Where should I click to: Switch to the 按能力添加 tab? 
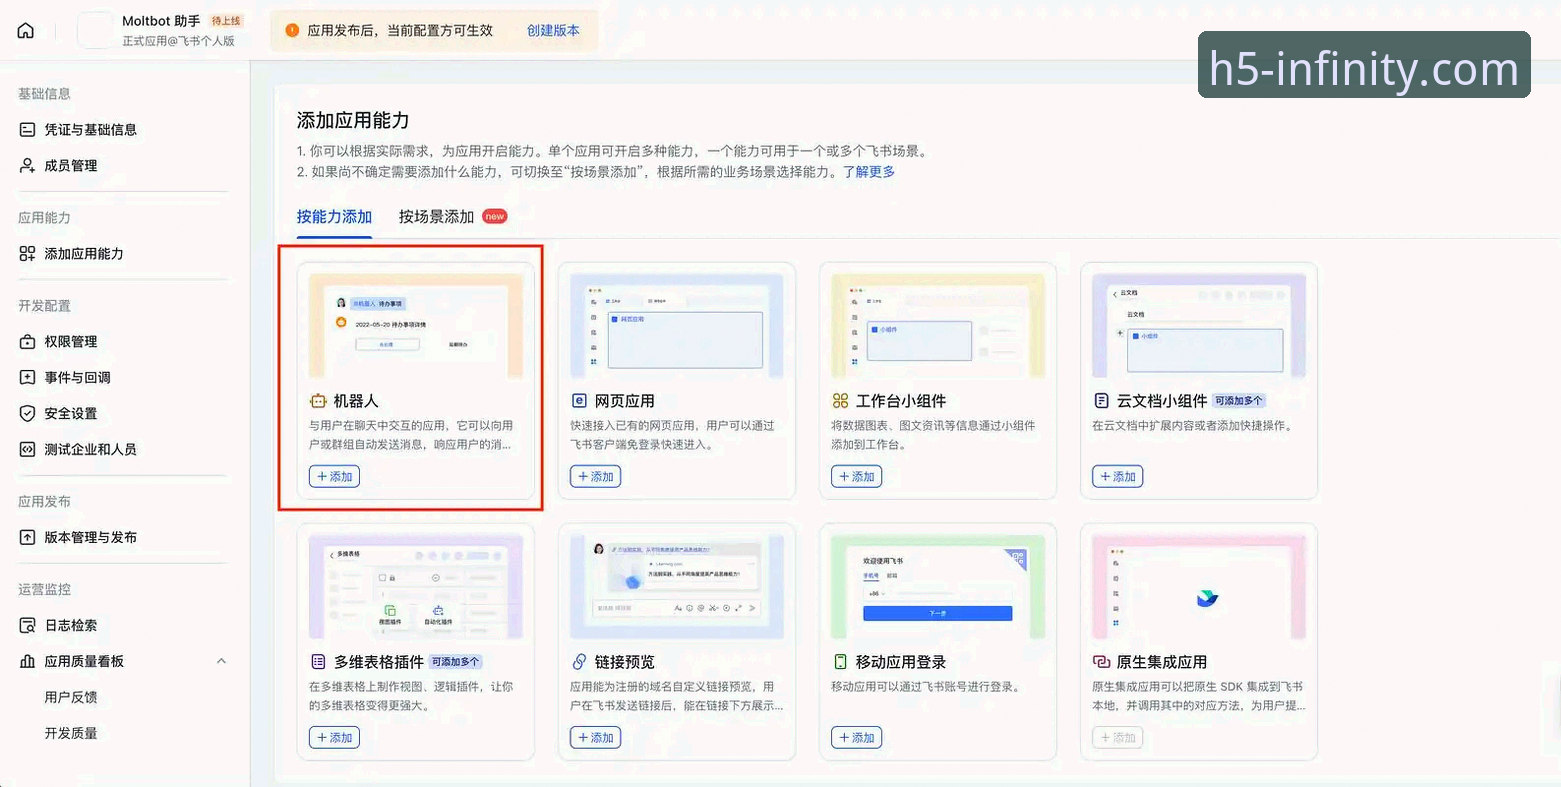(x=334, y=217)
